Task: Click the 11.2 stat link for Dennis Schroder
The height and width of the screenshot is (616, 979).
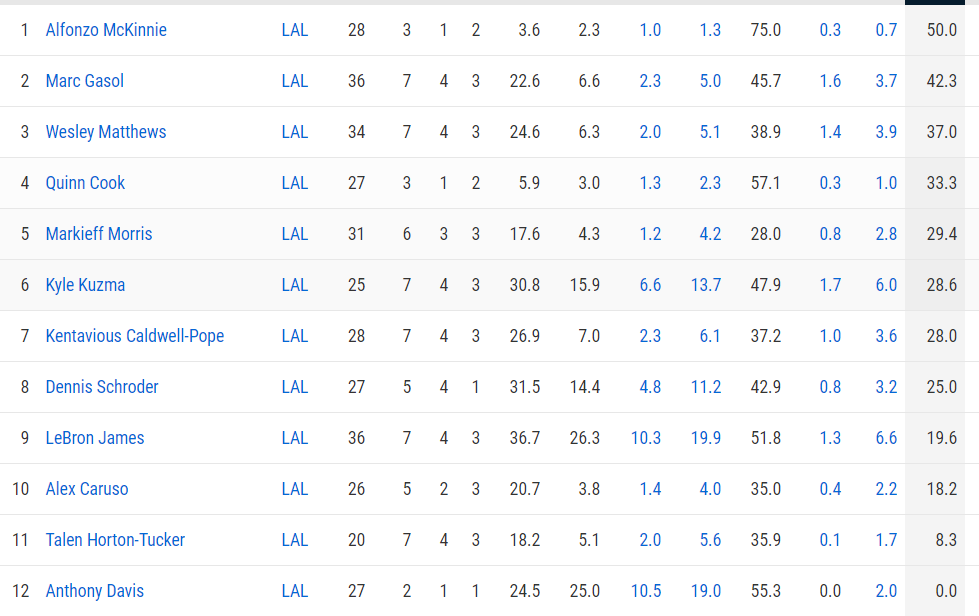Action: pyautogui.click(x=705, y=387)
